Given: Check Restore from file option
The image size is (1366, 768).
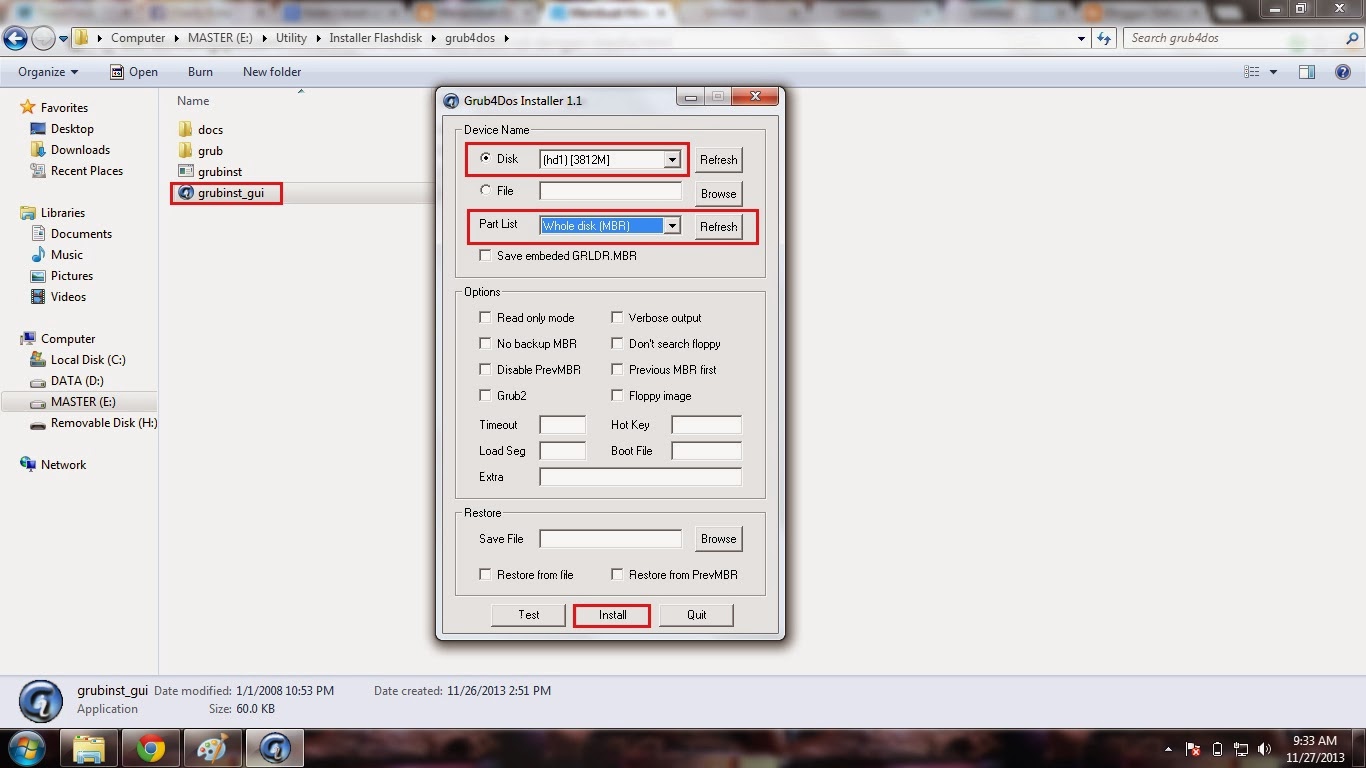Looking at the screenshot, I should coord(486,575).
